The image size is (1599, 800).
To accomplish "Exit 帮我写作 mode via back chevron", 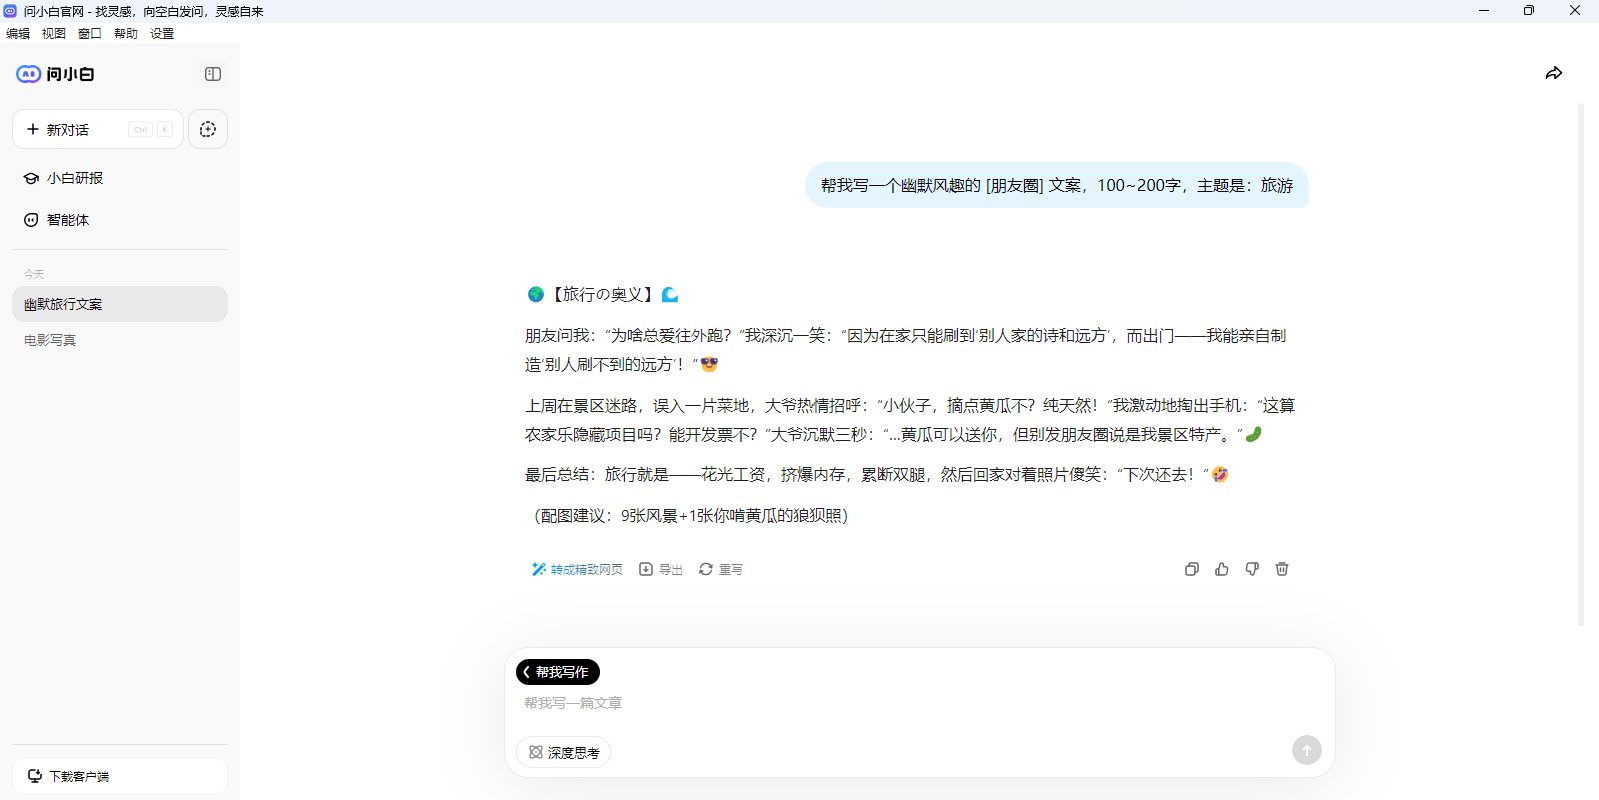I will (527, 672).
